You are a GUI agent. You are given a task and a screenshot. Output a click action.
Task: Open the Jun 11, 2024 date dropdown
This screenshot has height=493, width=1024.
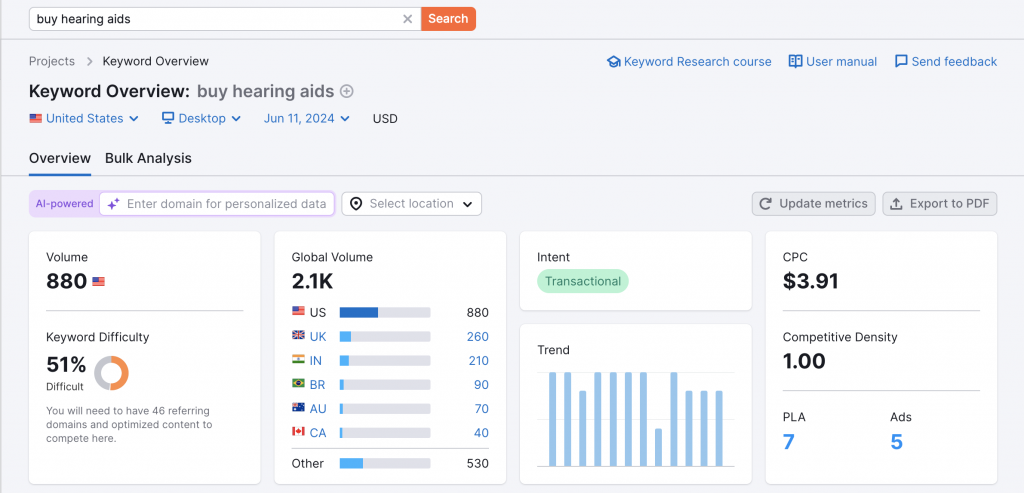click(307, 118)
